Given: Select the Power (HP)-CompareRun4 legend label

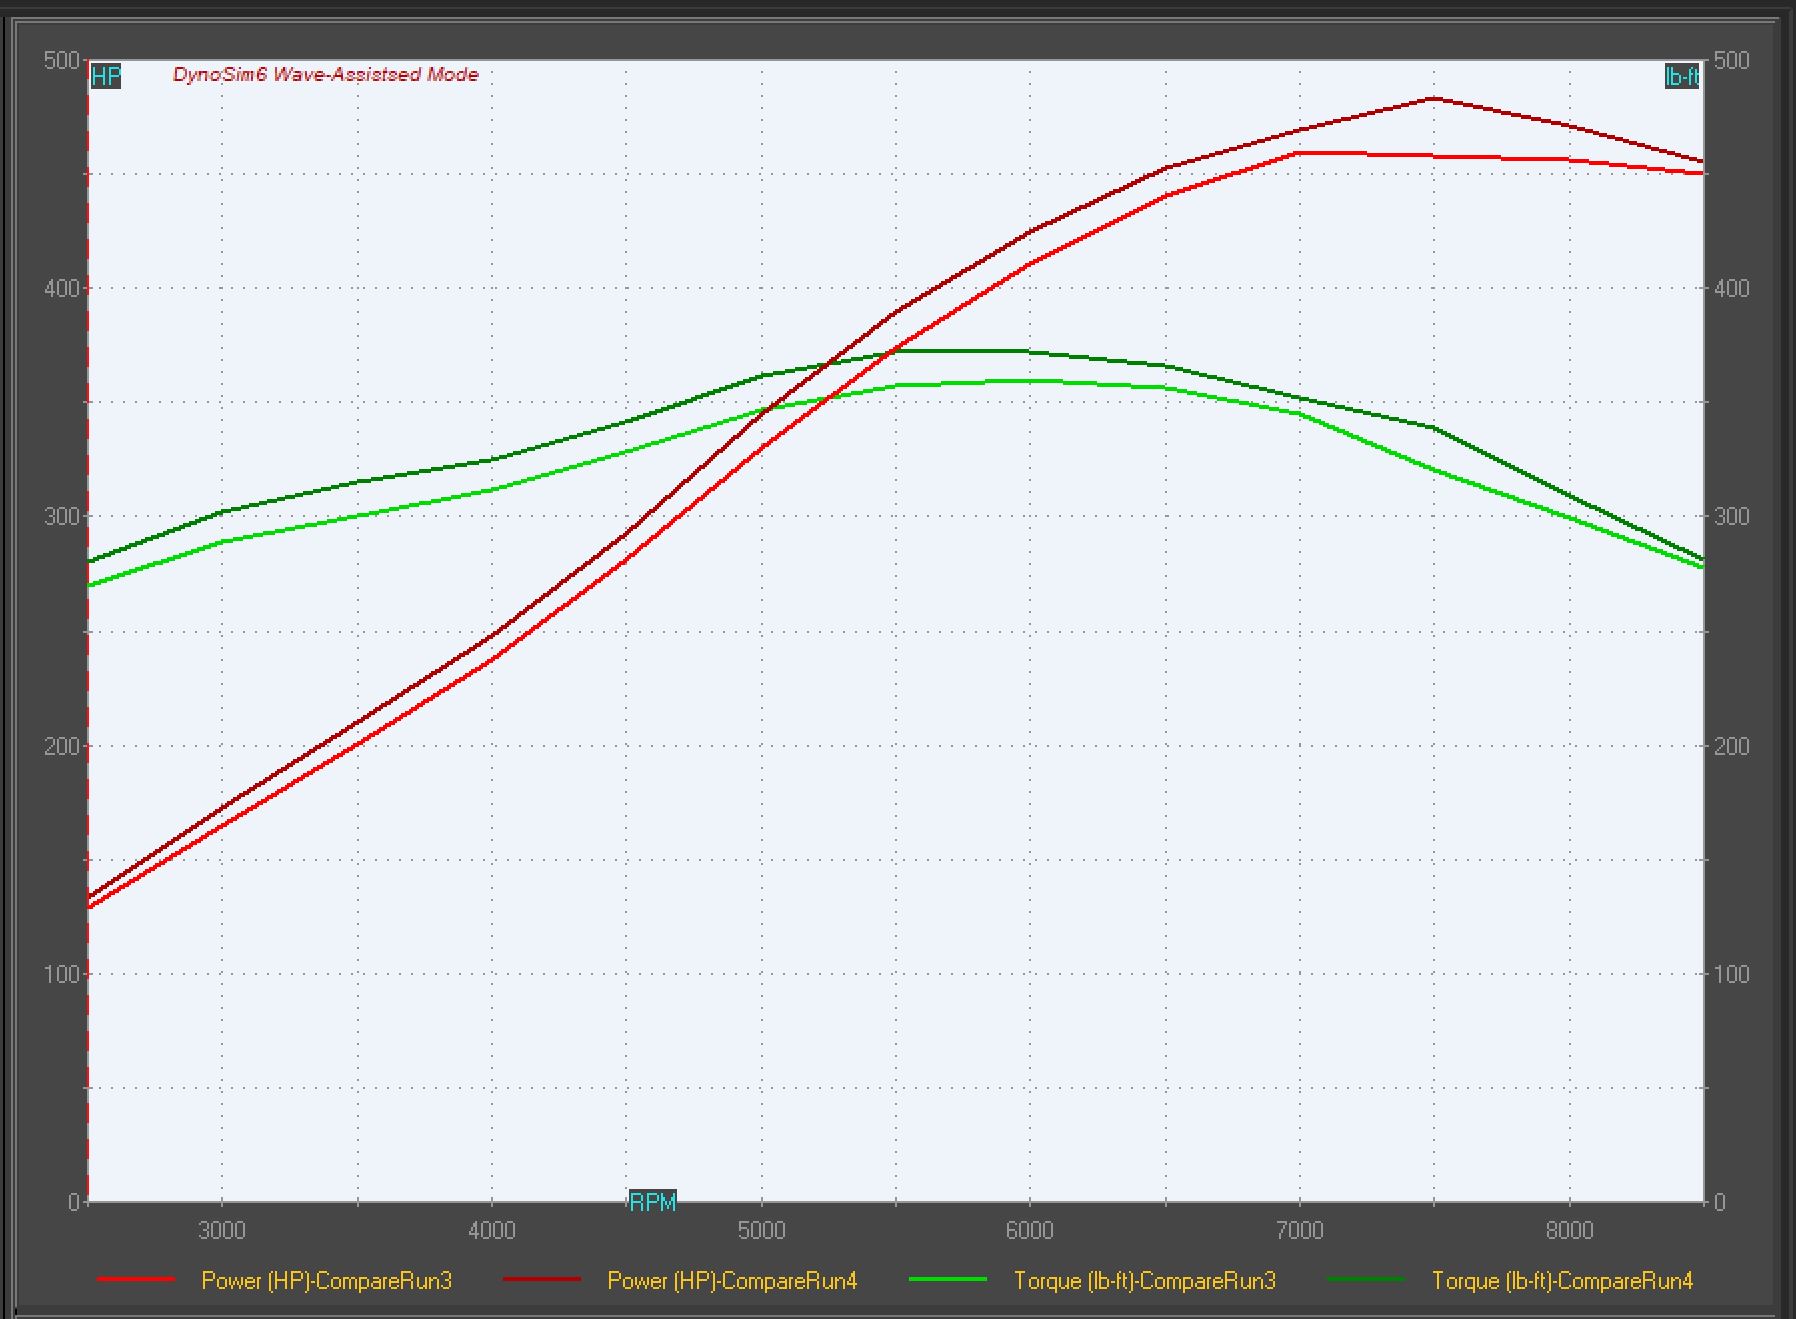Looking at the screenshot, I should (732, 1281).
